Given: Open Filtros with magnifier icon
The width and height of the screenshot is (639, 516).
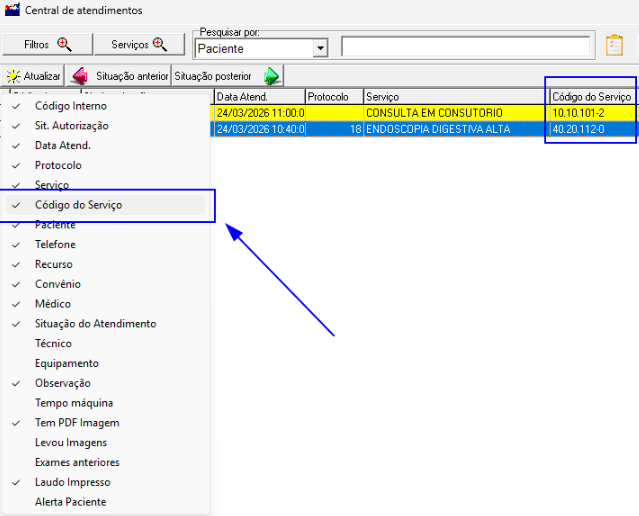Looking at the screenshot, I should (47, 45).
